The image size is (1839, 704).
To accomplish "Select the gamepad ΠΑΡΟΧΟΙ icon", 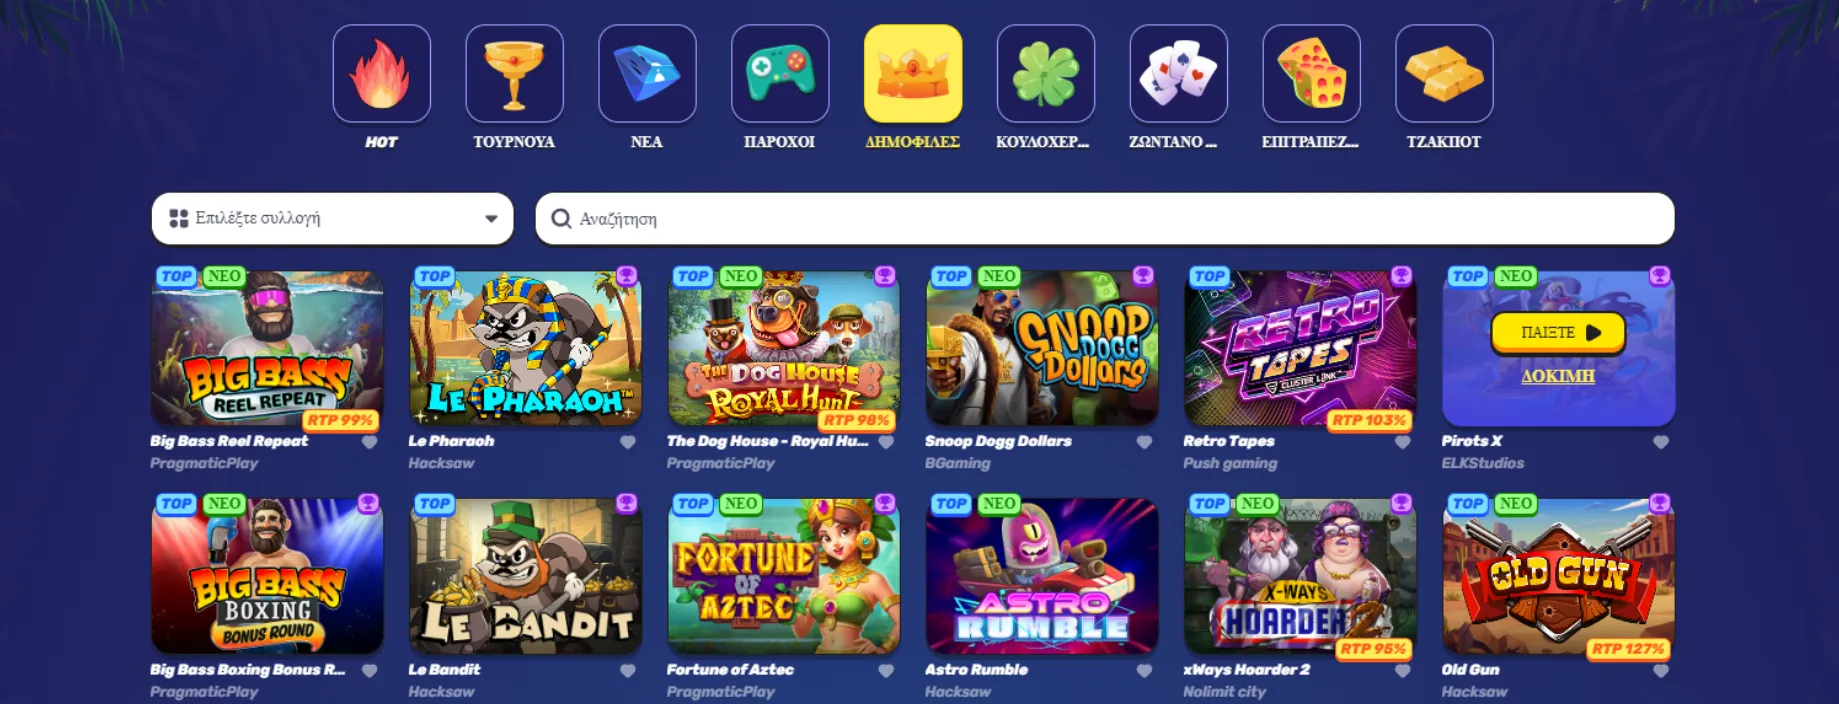I will pos(780,74).
